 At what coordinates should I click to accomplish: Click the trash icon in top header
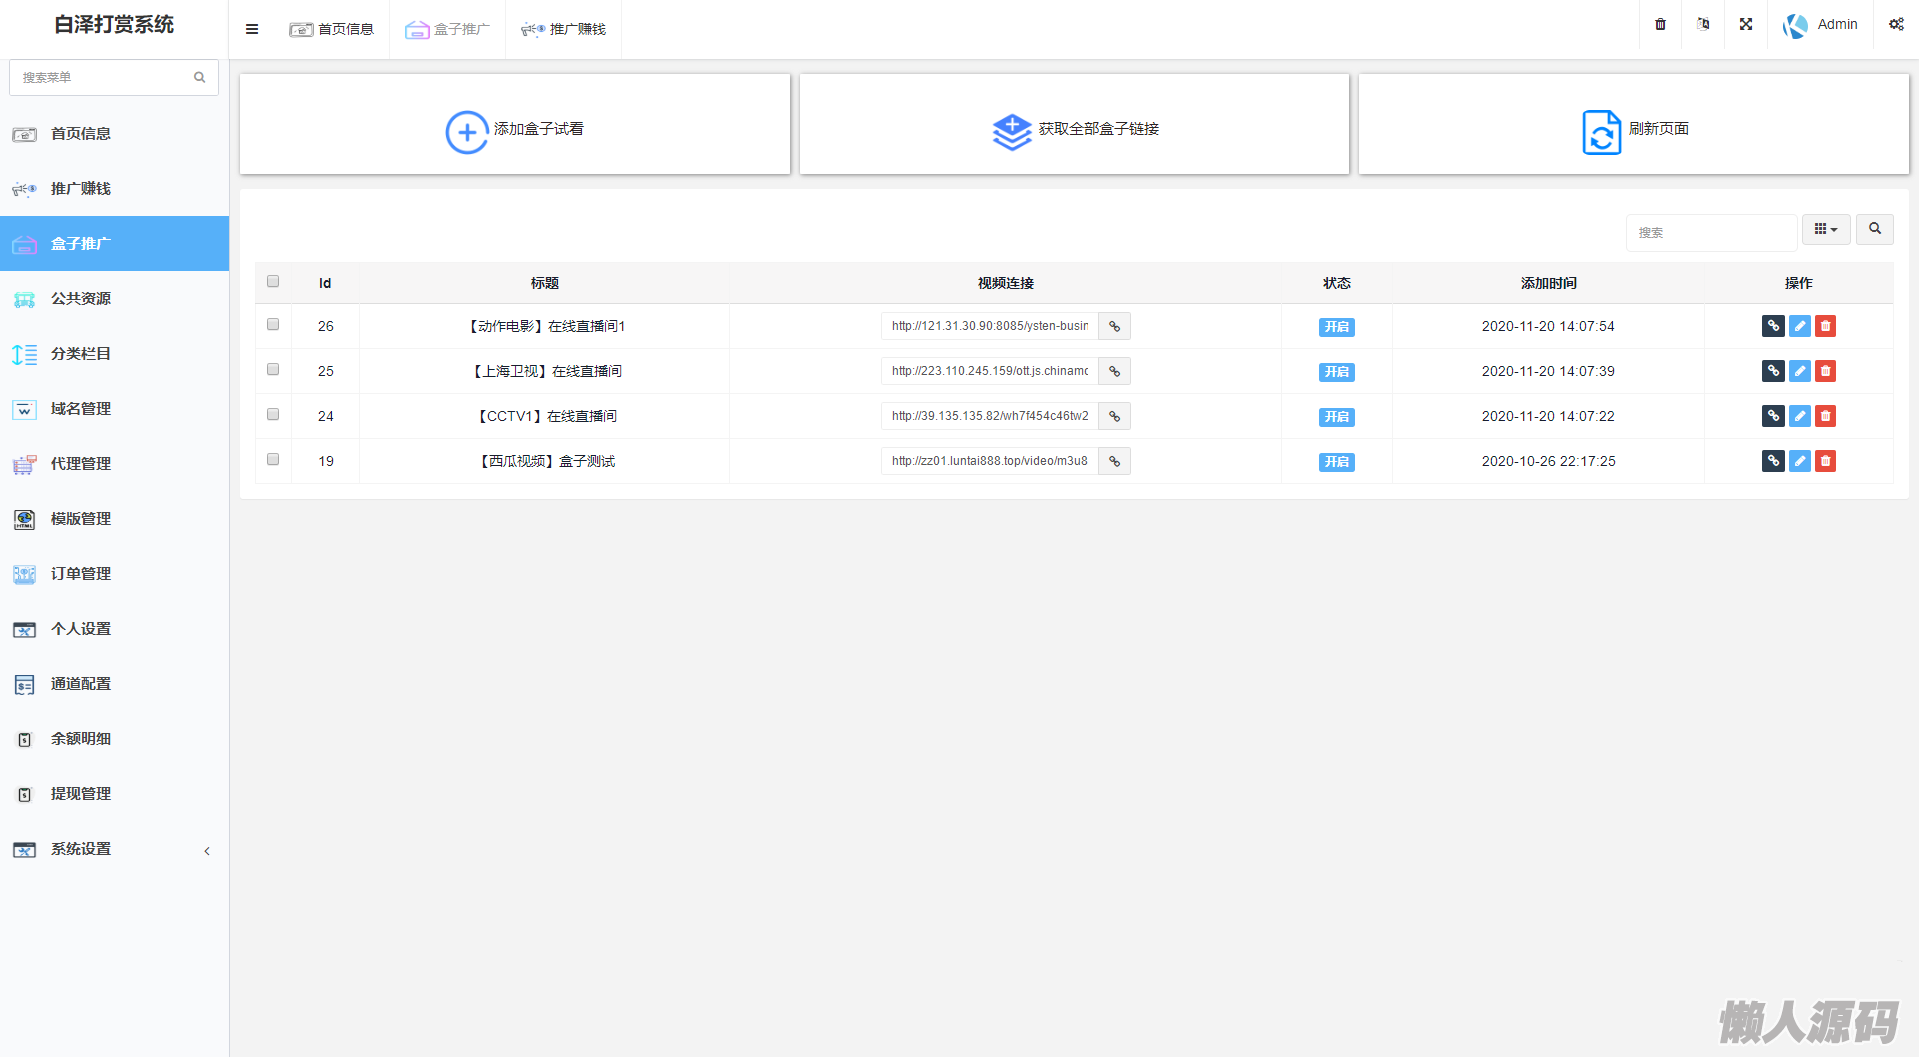1660,25
